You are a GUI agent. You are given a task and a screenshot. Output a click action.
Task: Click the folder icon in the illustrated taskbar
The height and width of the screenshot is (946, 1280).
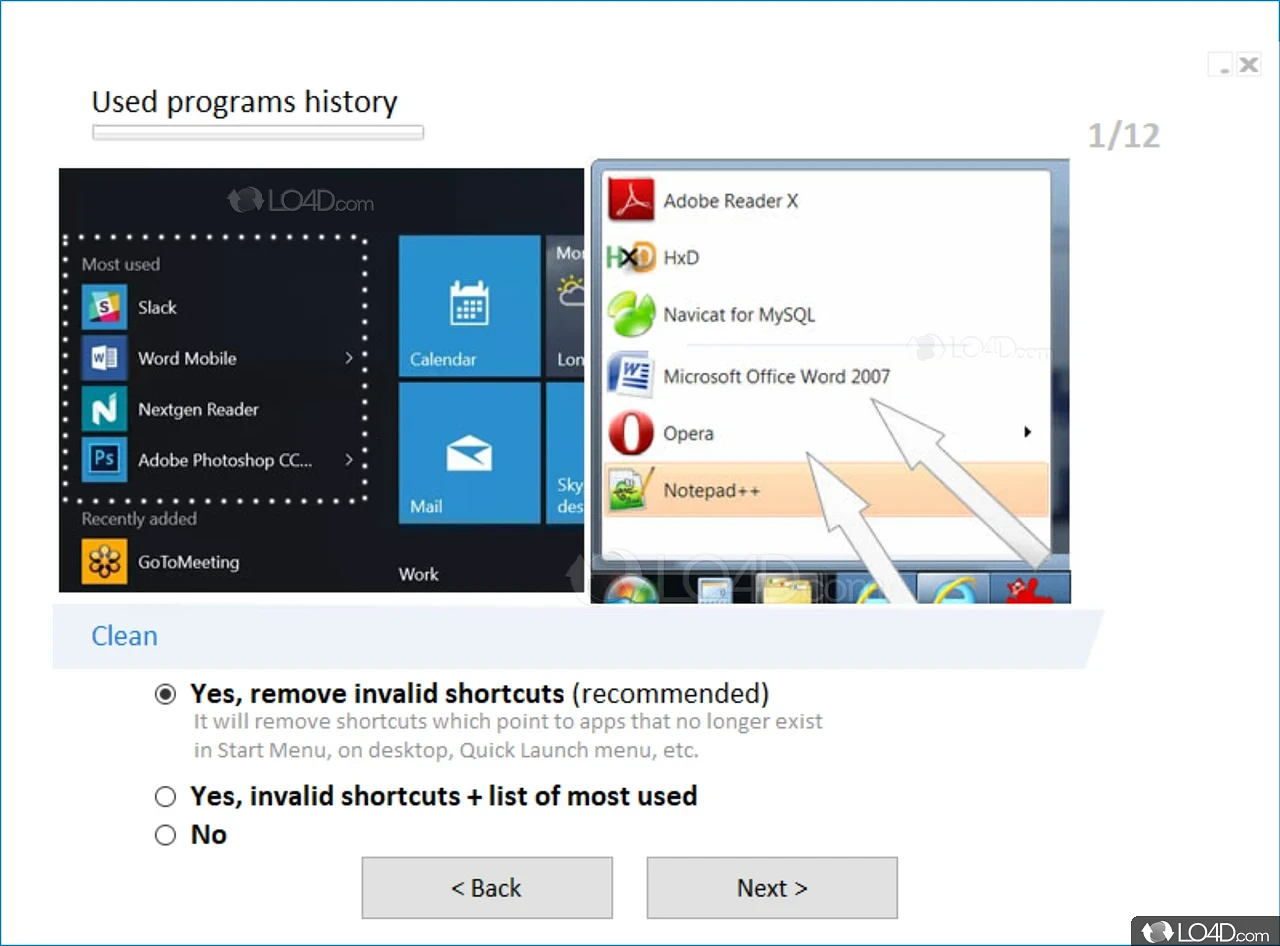click(x=786, y=588)
